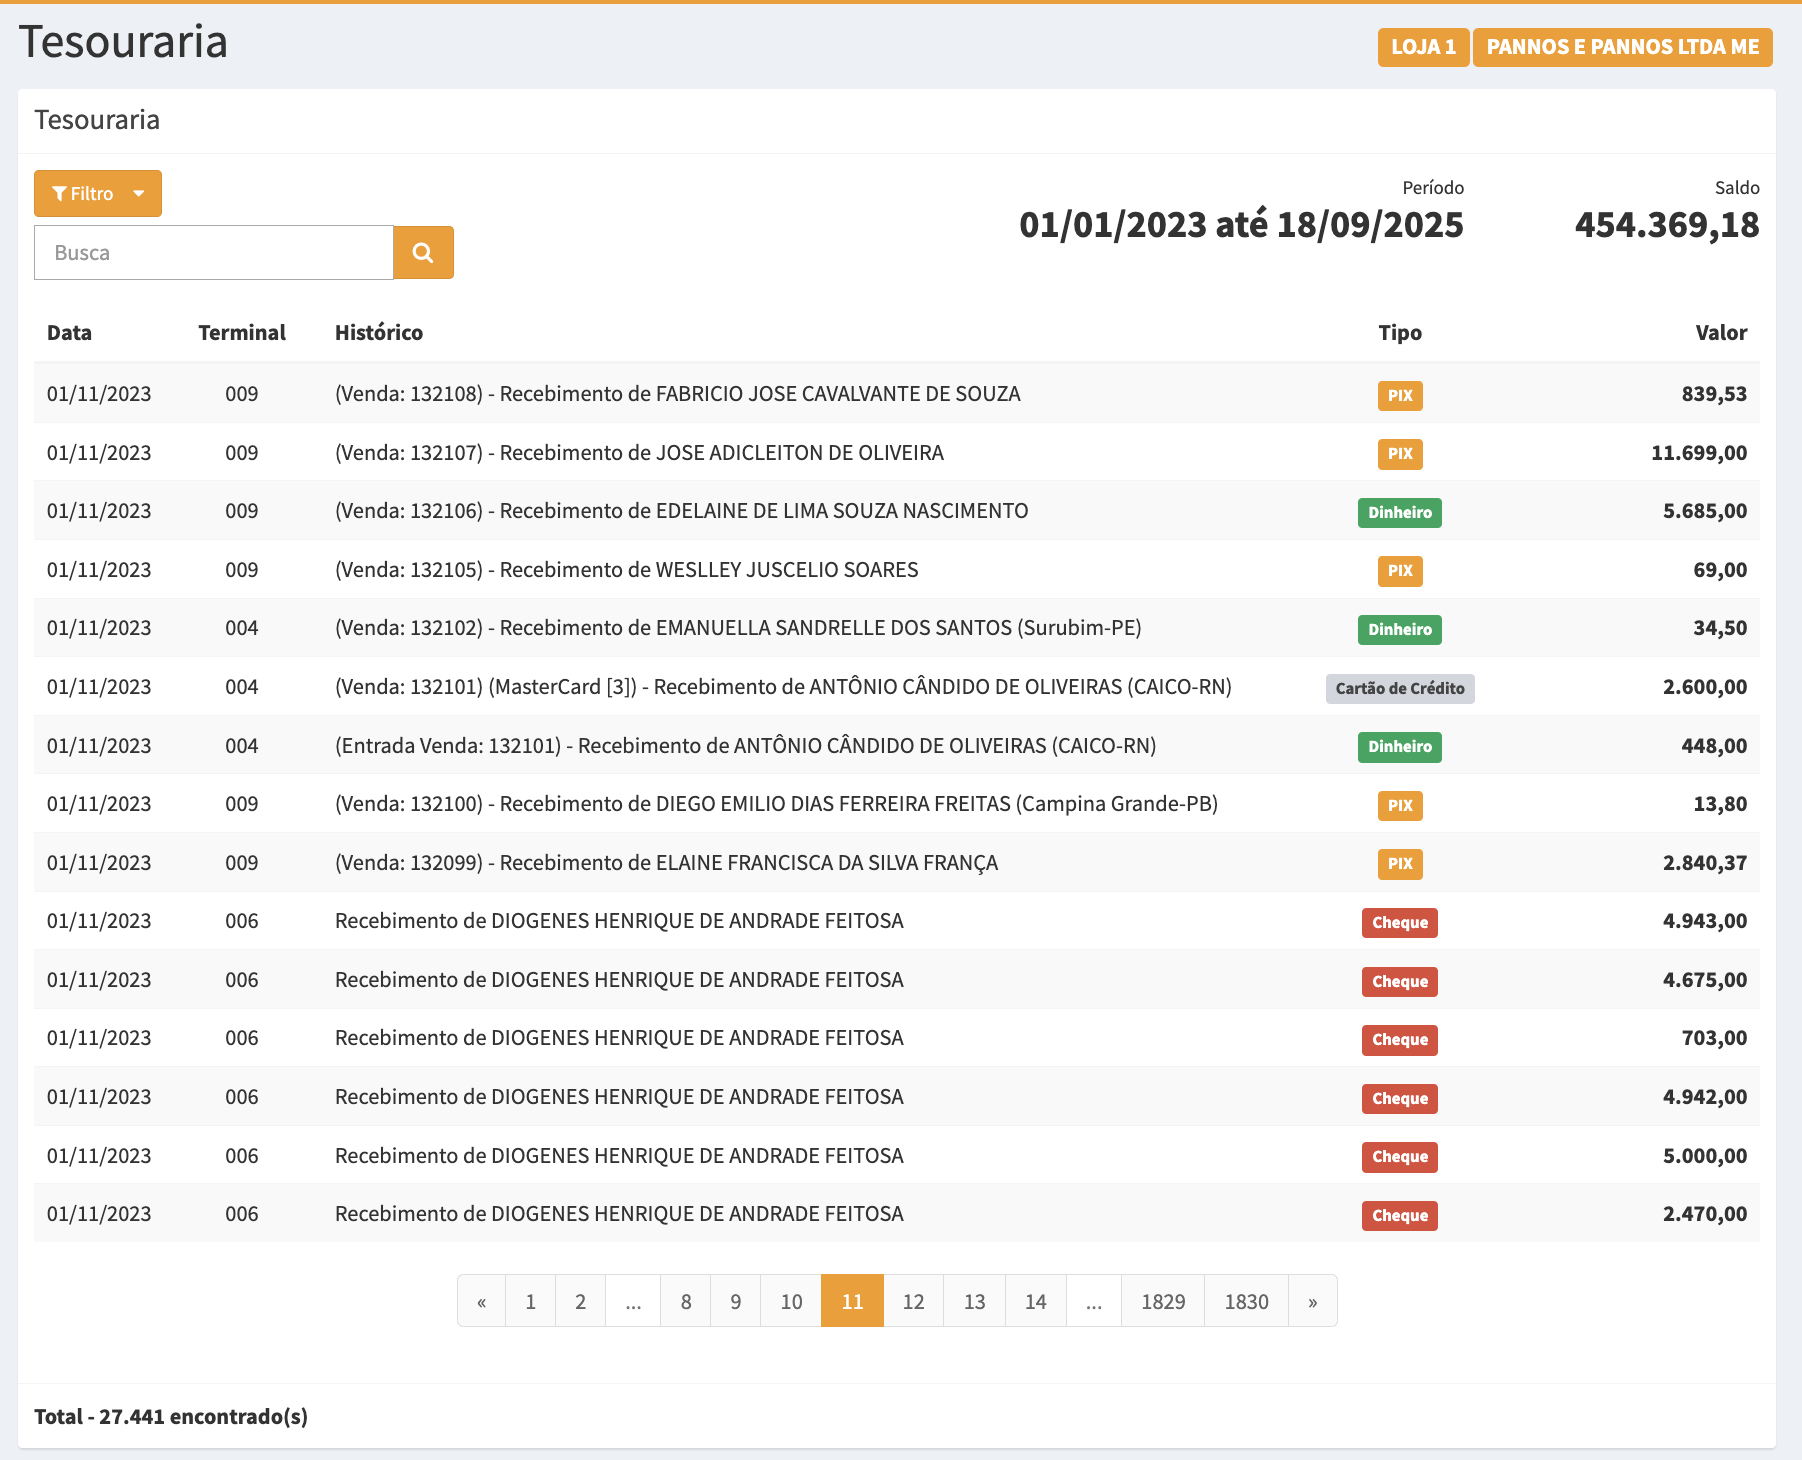The image size is (1802, 1460).
Task: Click Dinheiro badge on EDELAINE row
Action: tap(1399, 512)
